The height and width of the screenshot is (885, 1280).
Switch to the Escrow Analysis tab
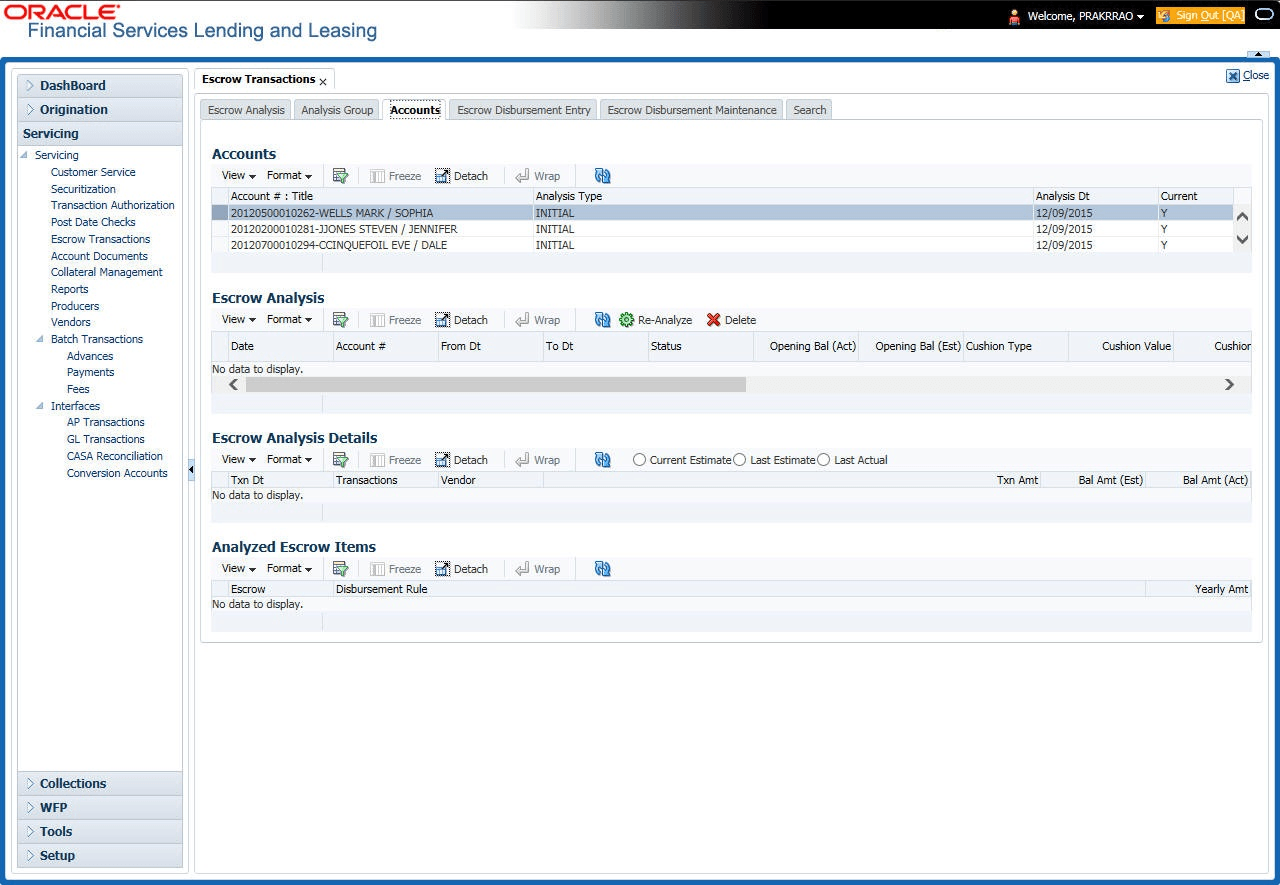tap(246, 110)
